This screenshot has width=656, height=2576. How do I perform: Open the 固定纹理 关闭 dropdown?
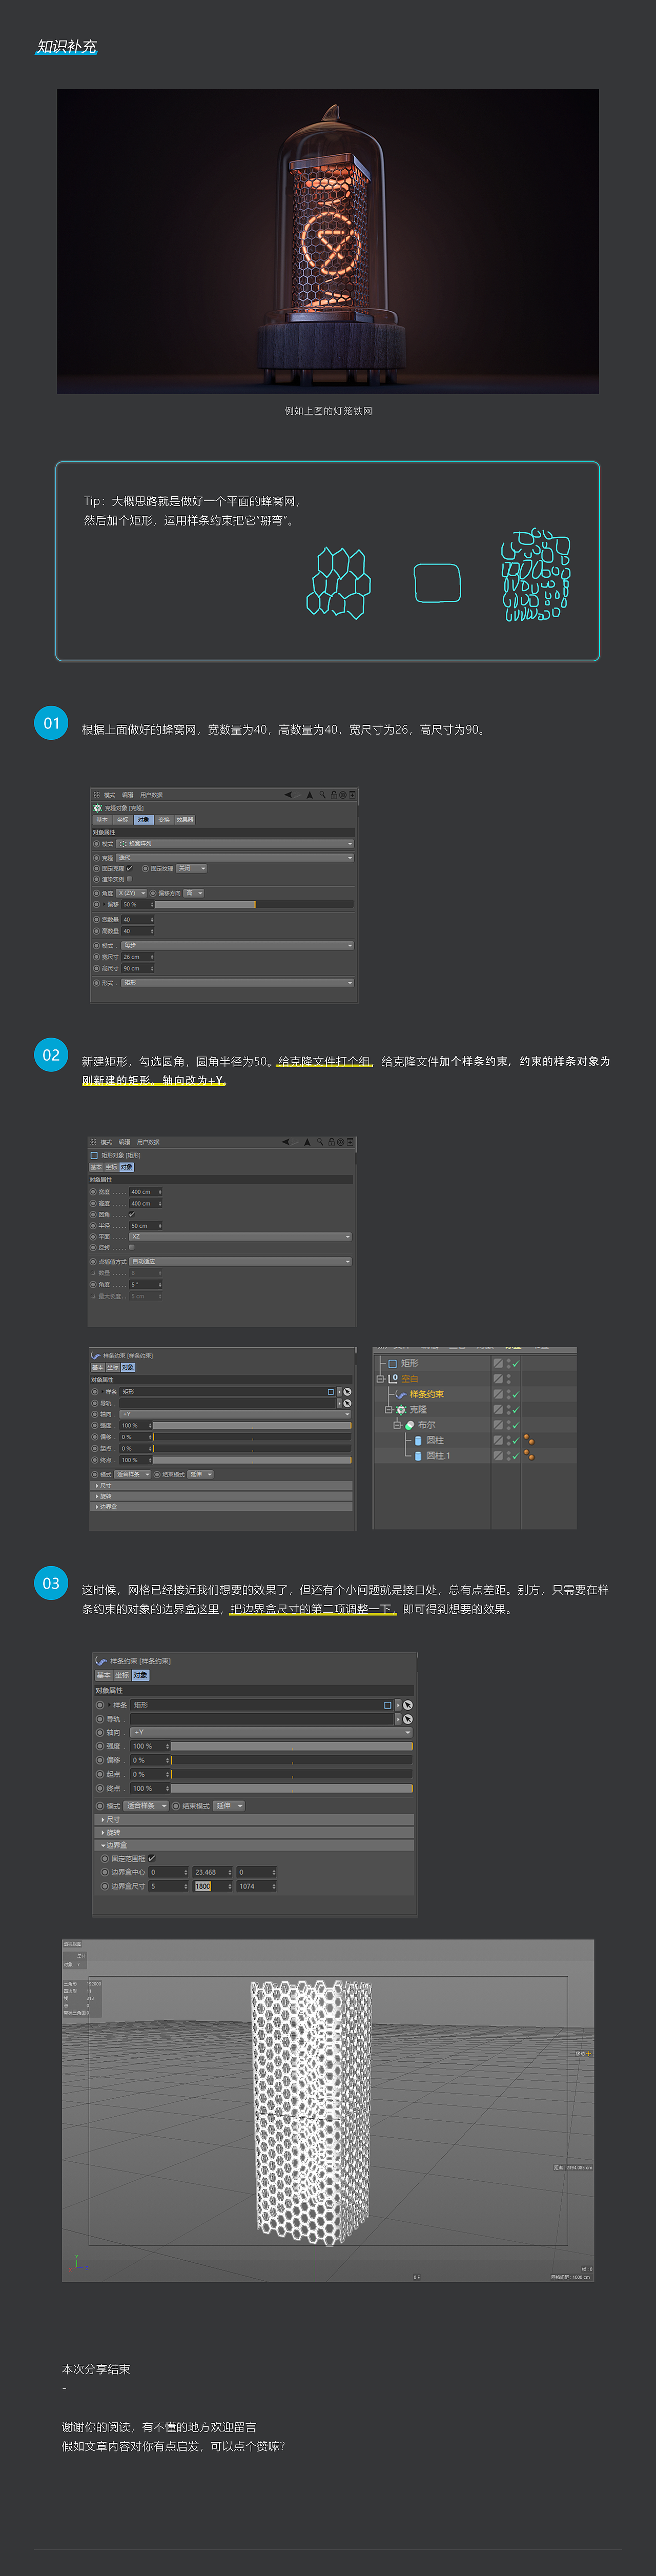click(192, 868)
